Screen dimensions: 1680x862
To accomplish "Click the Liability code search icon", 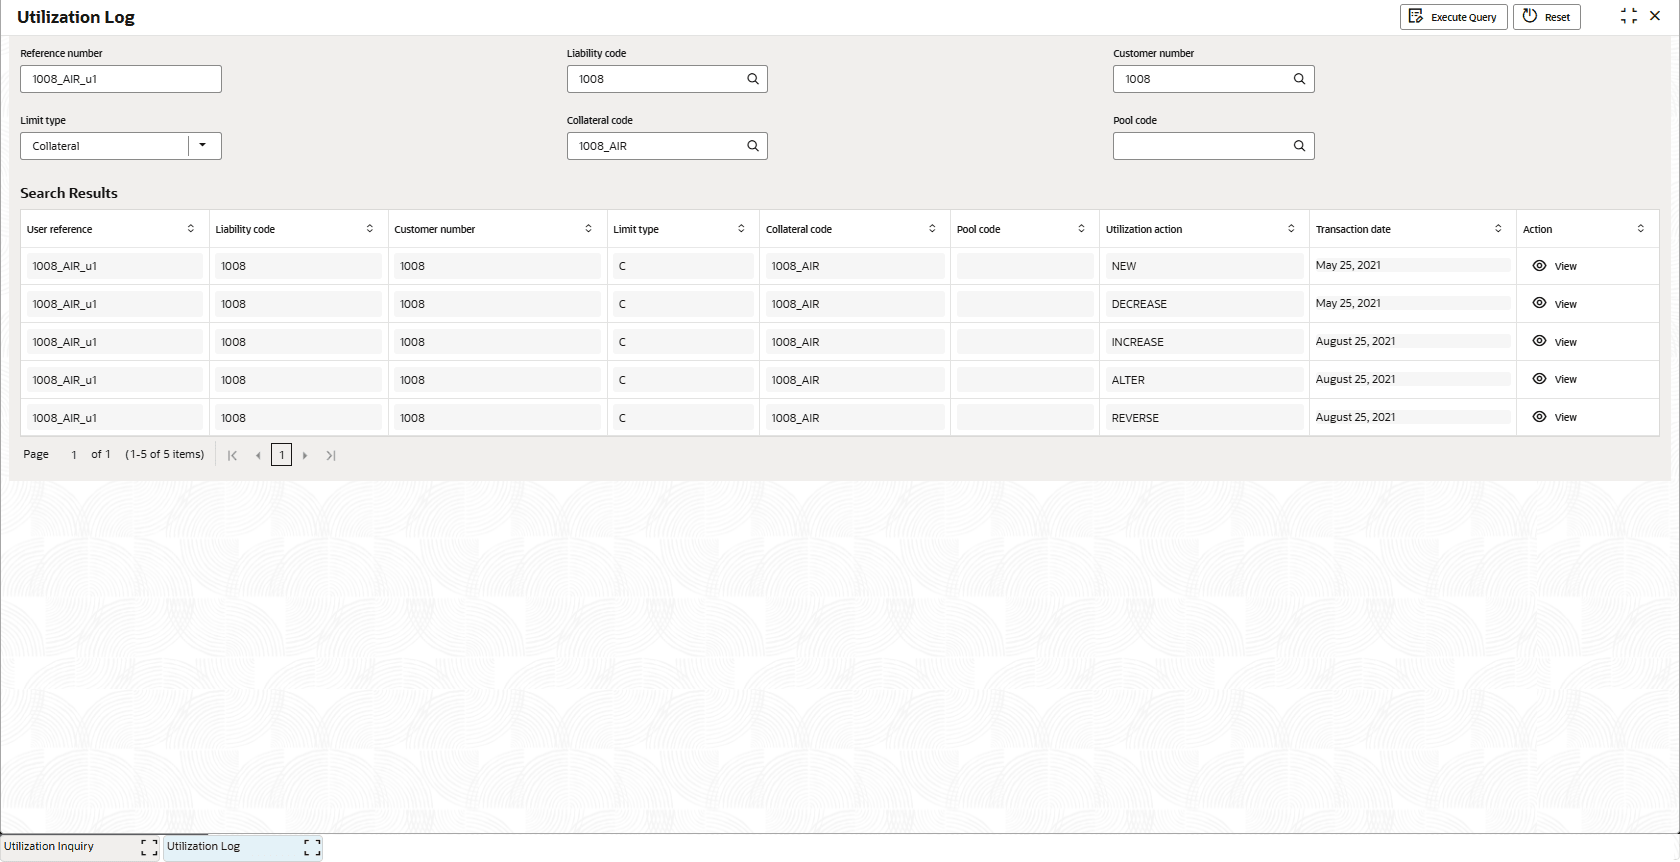I will coord(753,79).
